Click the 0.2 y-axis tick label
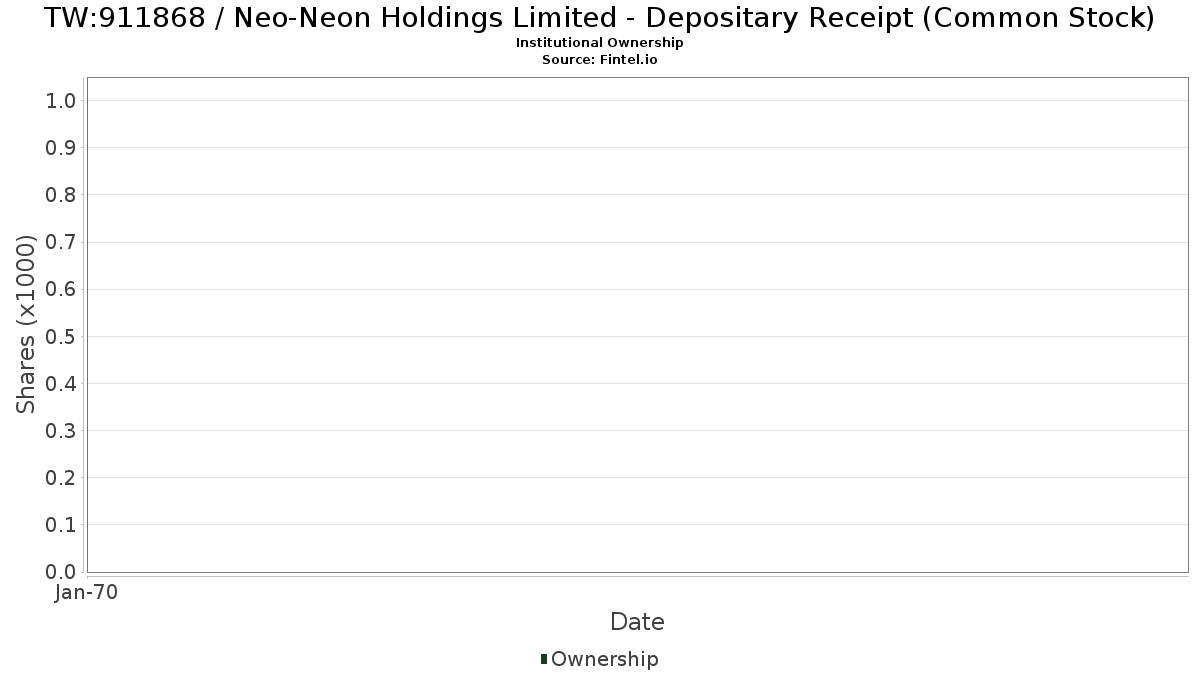This screenshot has width=1200, height=675. [61, 478]
